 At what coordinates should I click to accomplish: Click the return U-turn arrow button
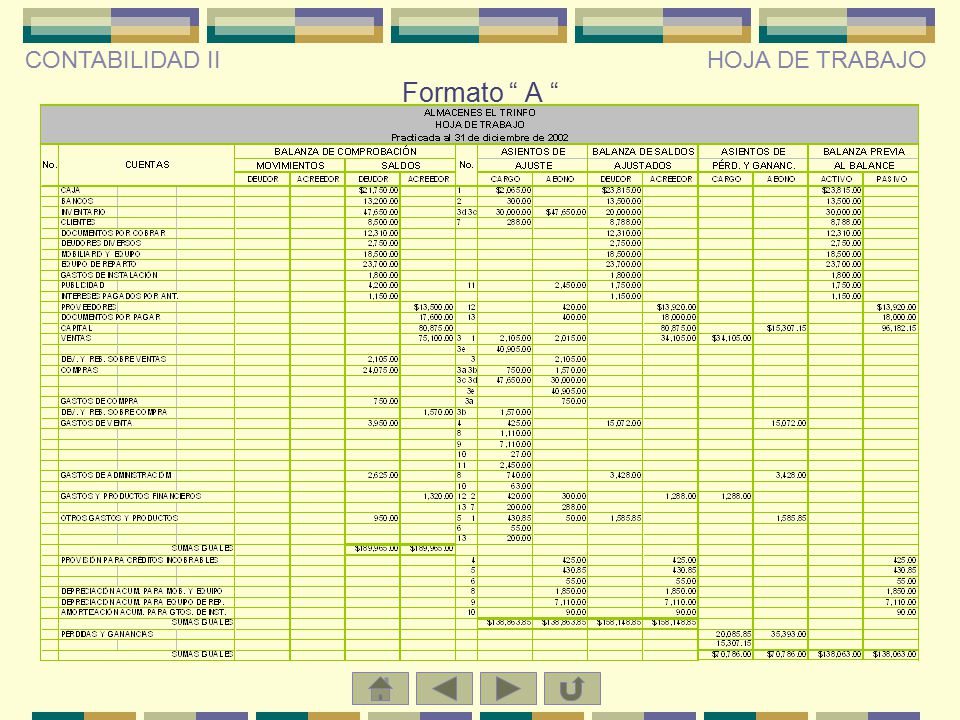[572, 688]
